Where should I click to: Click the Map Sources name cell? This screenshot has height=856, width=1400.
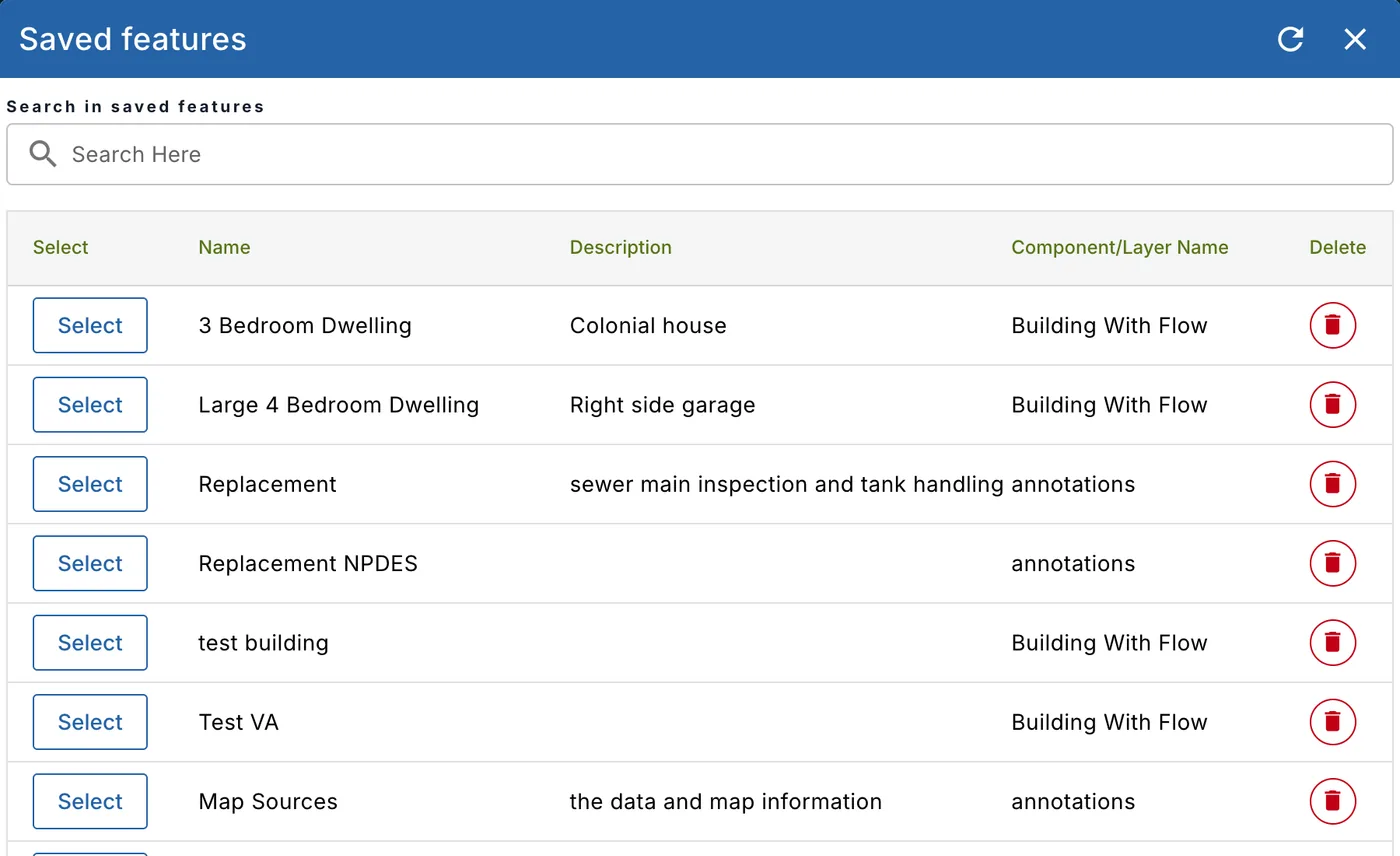coord(268,801)
